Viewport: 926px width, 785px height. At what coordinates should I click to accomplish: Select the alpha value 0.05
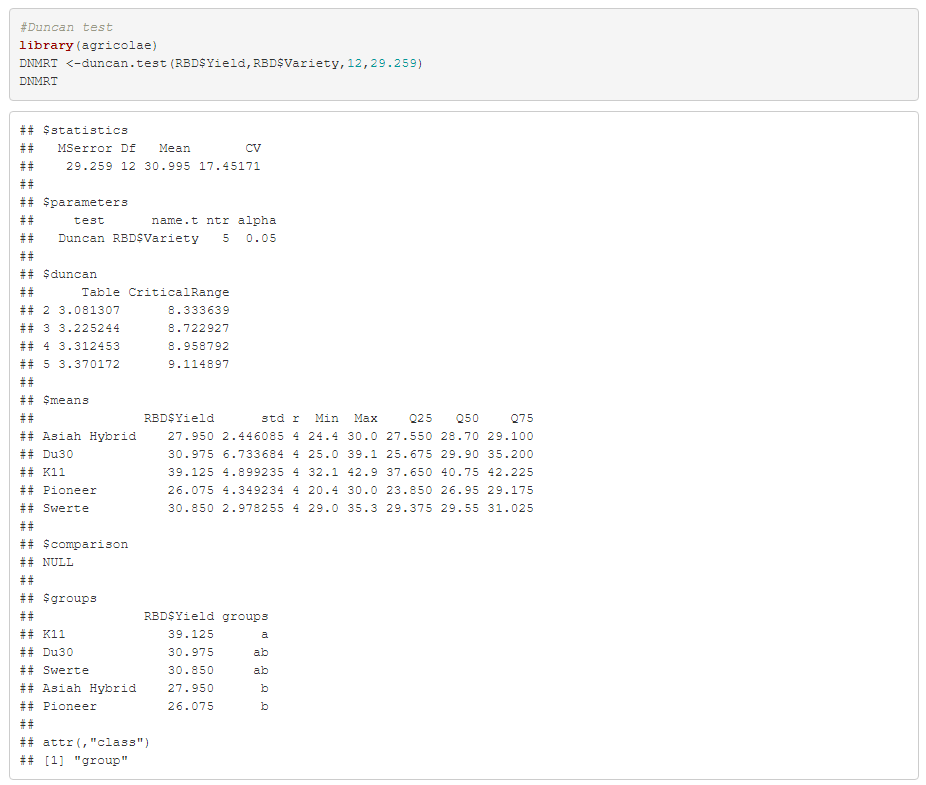(263, 238)
